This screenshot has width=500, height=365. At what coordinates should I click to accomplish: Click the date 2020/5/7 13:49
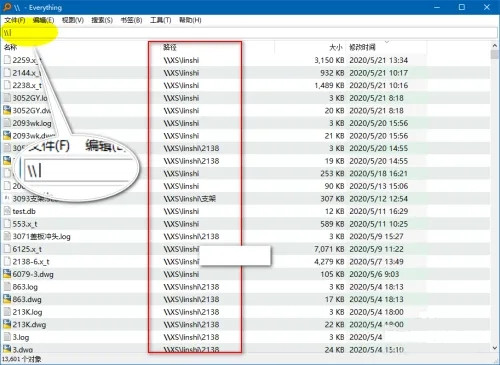coord(376,262)
